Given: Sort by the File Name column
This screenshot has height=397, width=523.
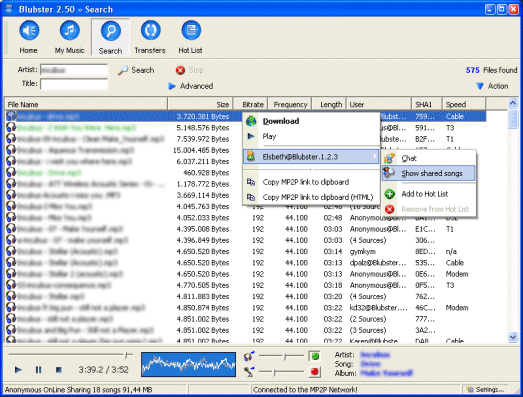Looking at the screenshot, I should pyautogui.click(x=86, y=104).
